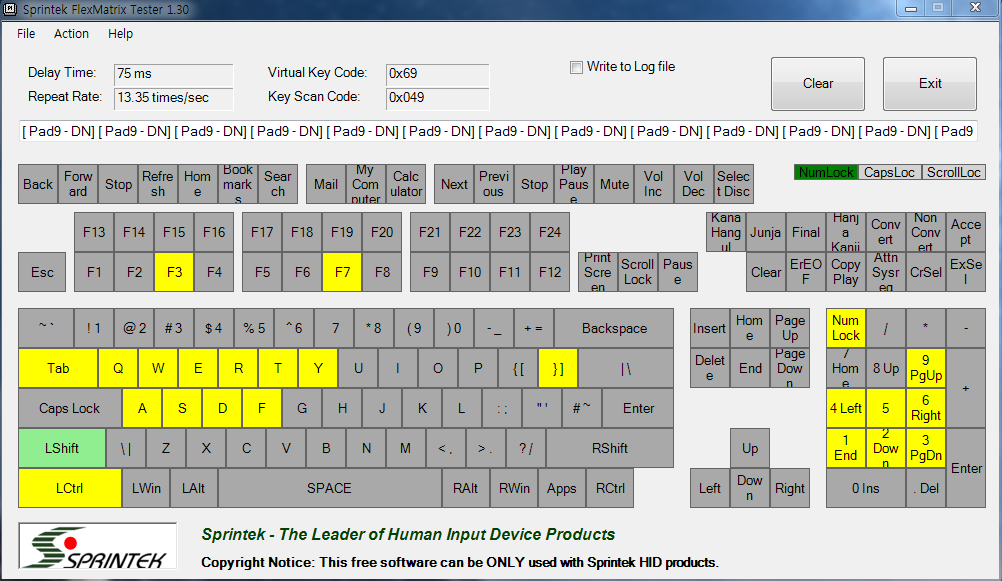1002x581 pixels.
Task: Click the SPACE bar key
Action: click(x=329, y=488)
